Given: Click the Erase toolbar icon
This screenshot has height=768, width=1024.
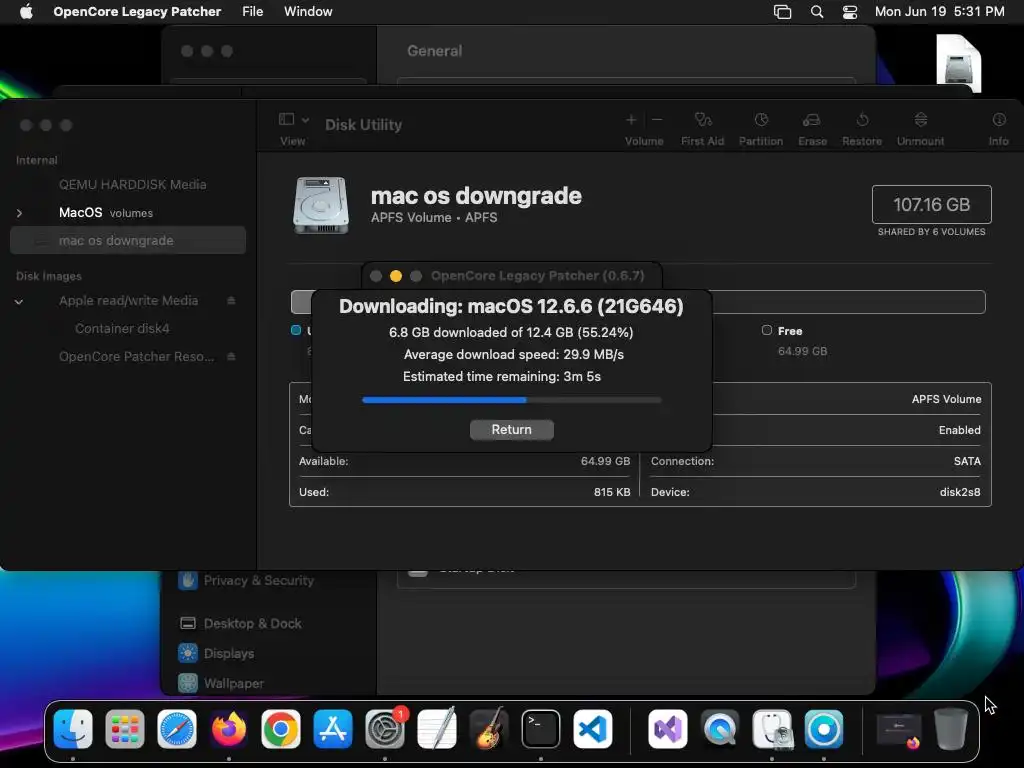Looking at the screenshot, I should pyautogui.click(x=812, y=120).
